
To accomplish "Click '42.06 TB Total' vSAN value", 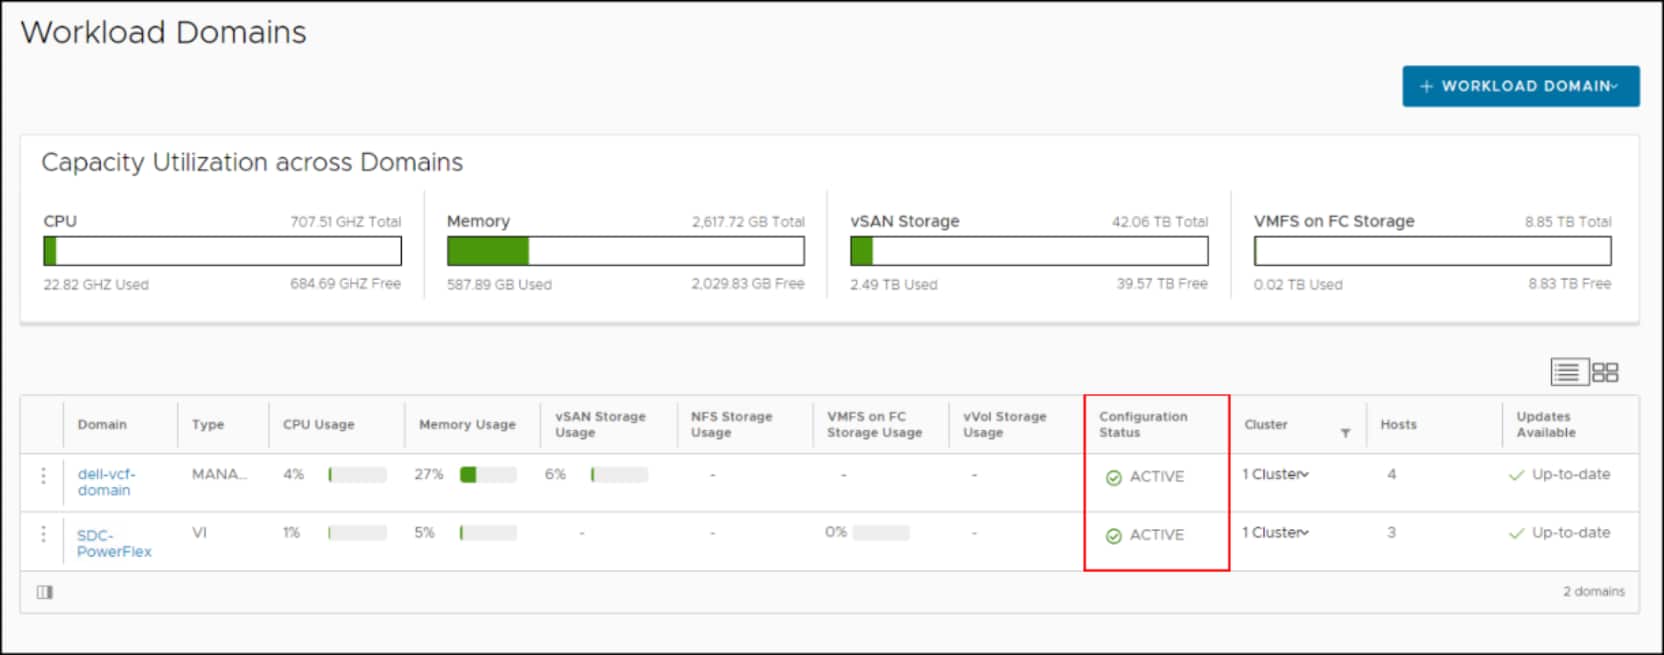I will (x=1160, y=222).
